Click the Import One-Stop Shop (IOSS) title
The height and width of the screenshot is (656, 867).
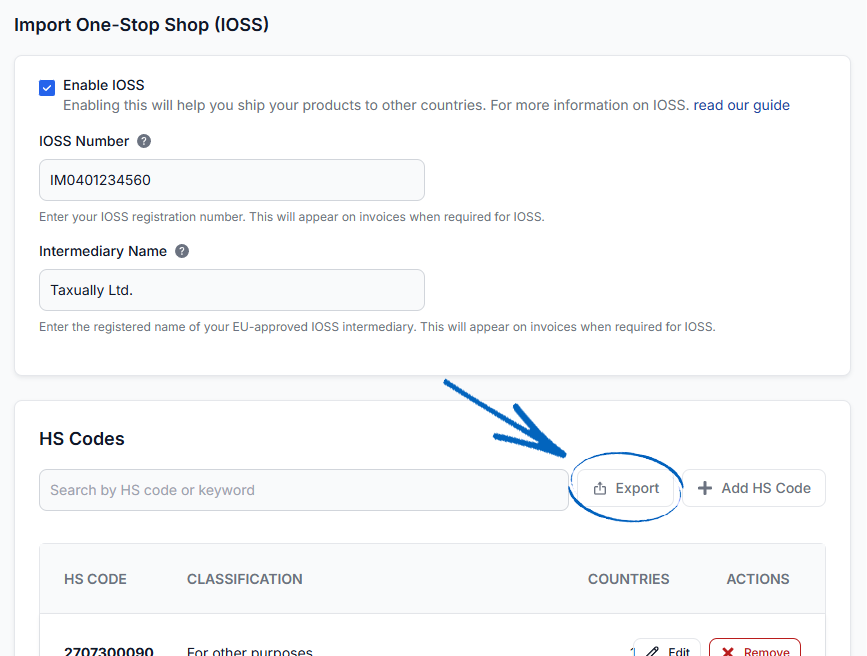pyautogui.click(x=142, y=25)
